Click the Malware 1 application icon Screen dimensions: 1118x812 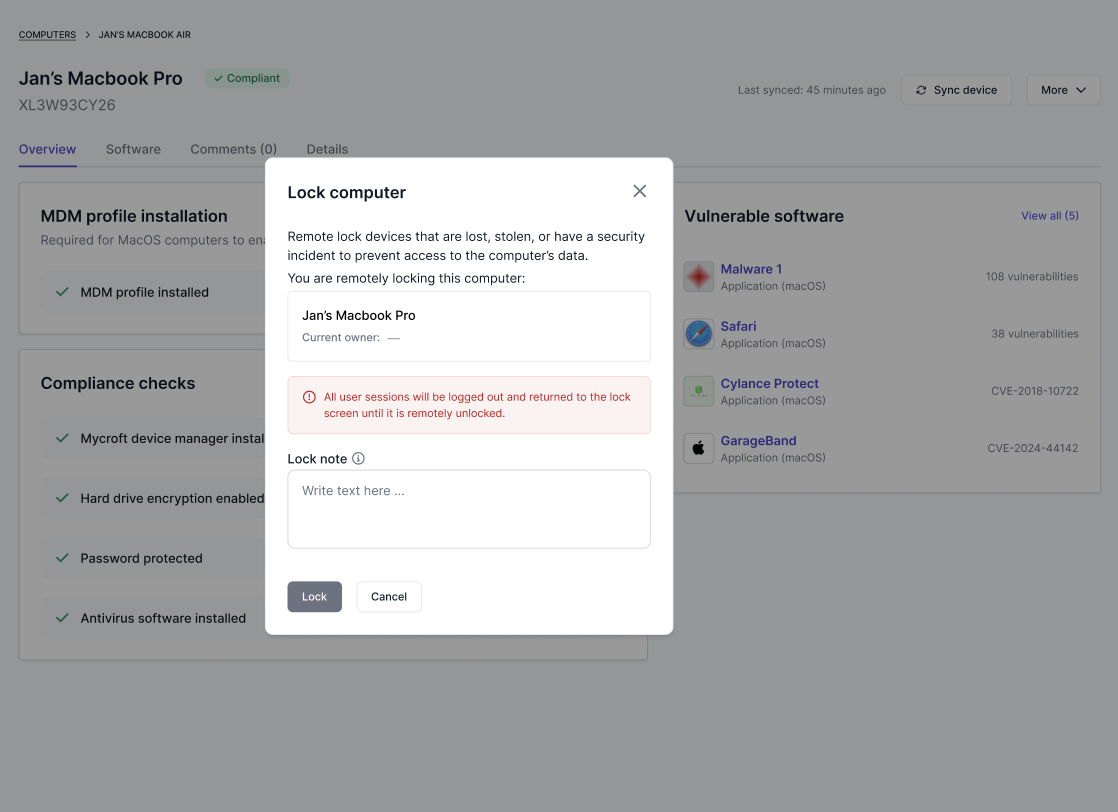[698, 277]
